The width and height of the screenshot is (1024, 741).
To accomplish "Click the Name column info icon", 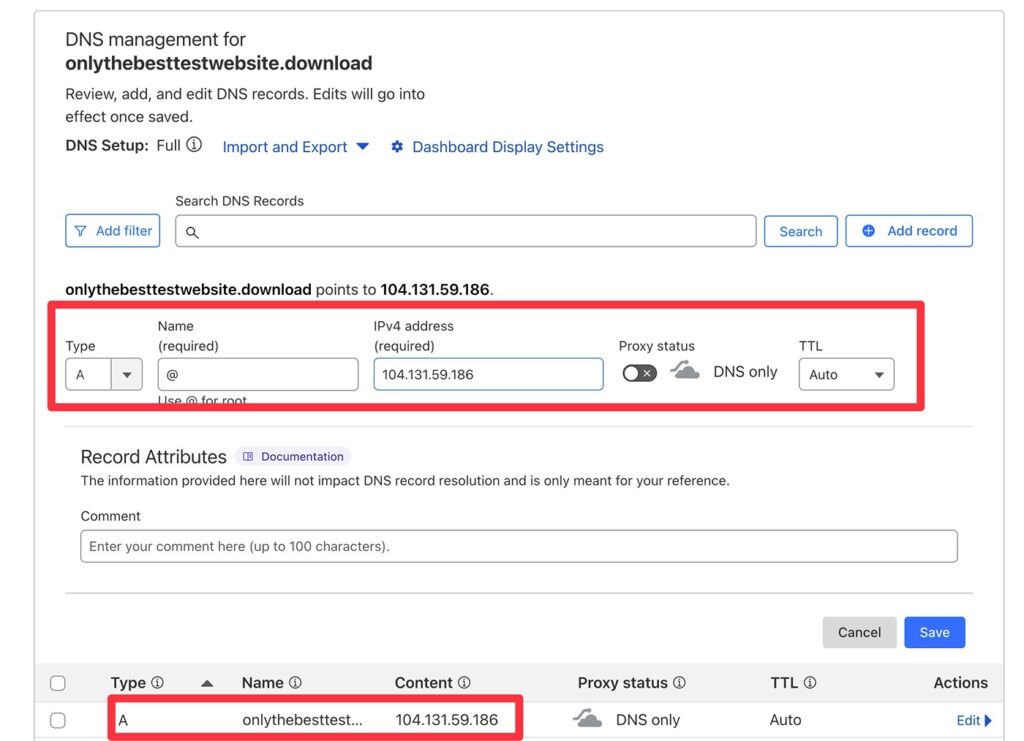I will [295, 683].
